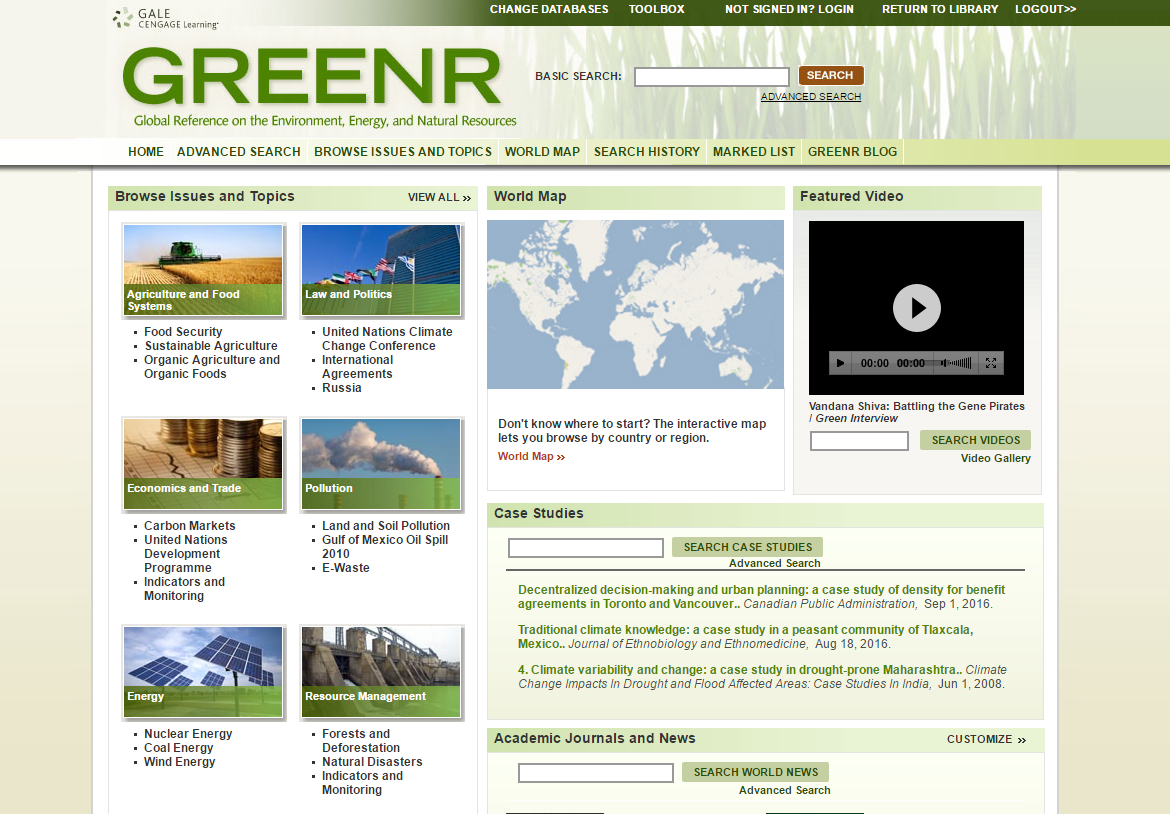Focus the world news search field
This screenshot has width=1170, height=814.
tap(595, 773)
